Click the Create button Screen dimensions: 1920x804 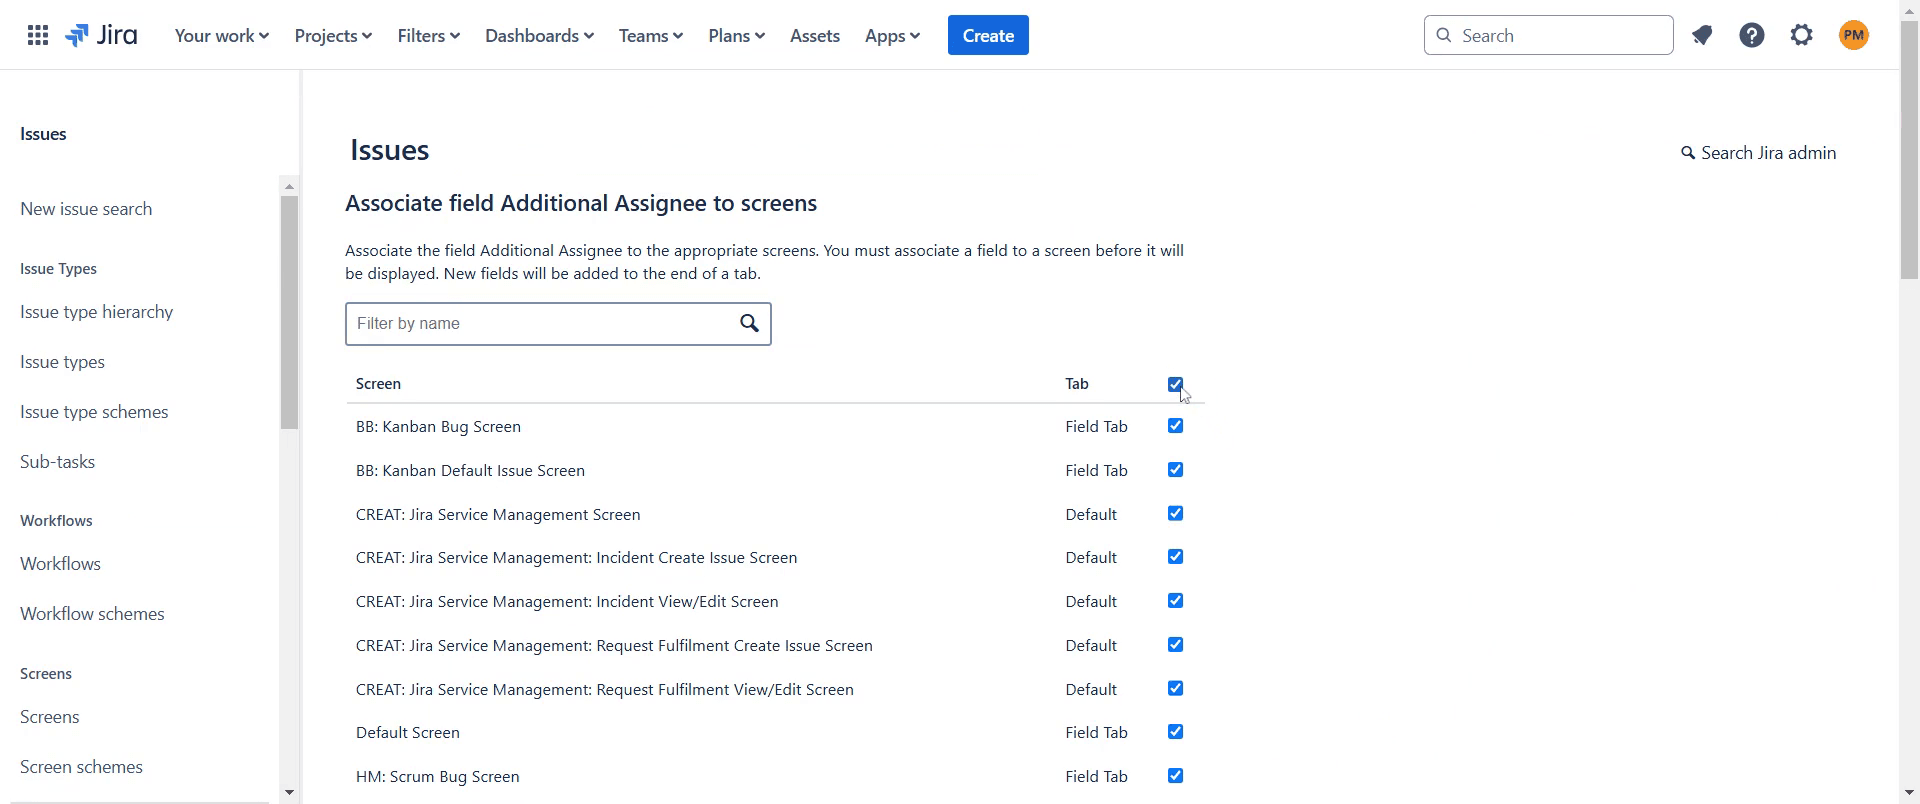point(988,36)
